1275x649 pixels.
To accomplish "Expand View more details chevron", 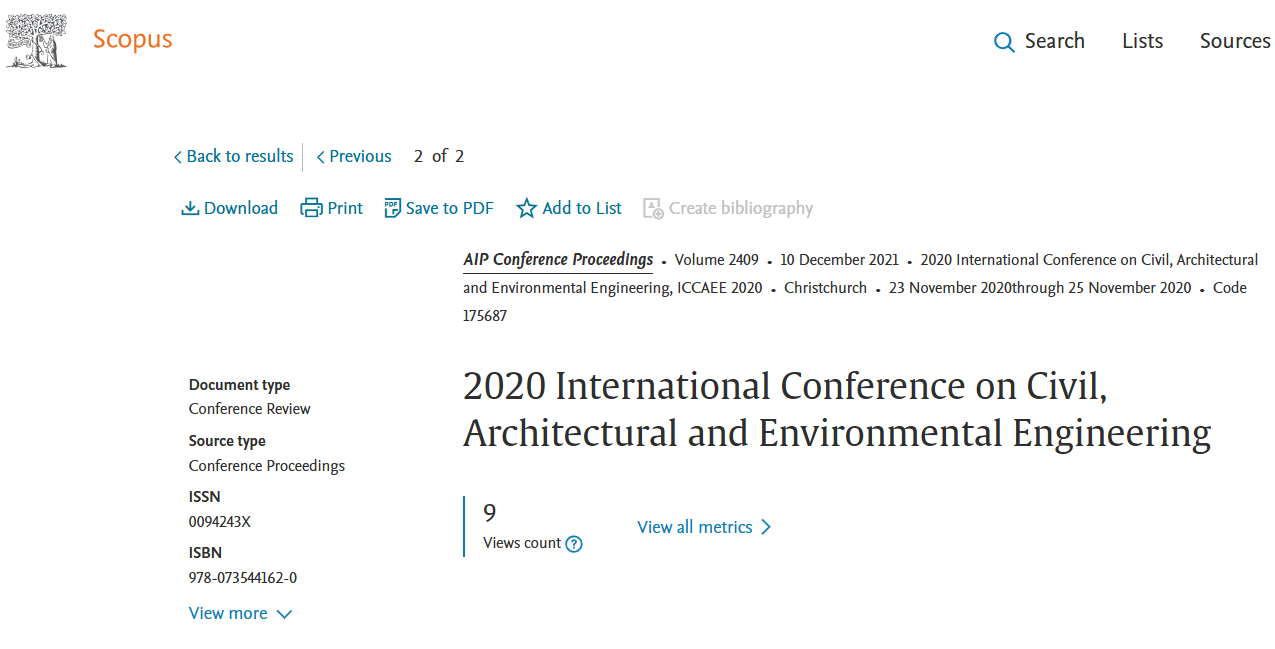I will tap(284, 614).
